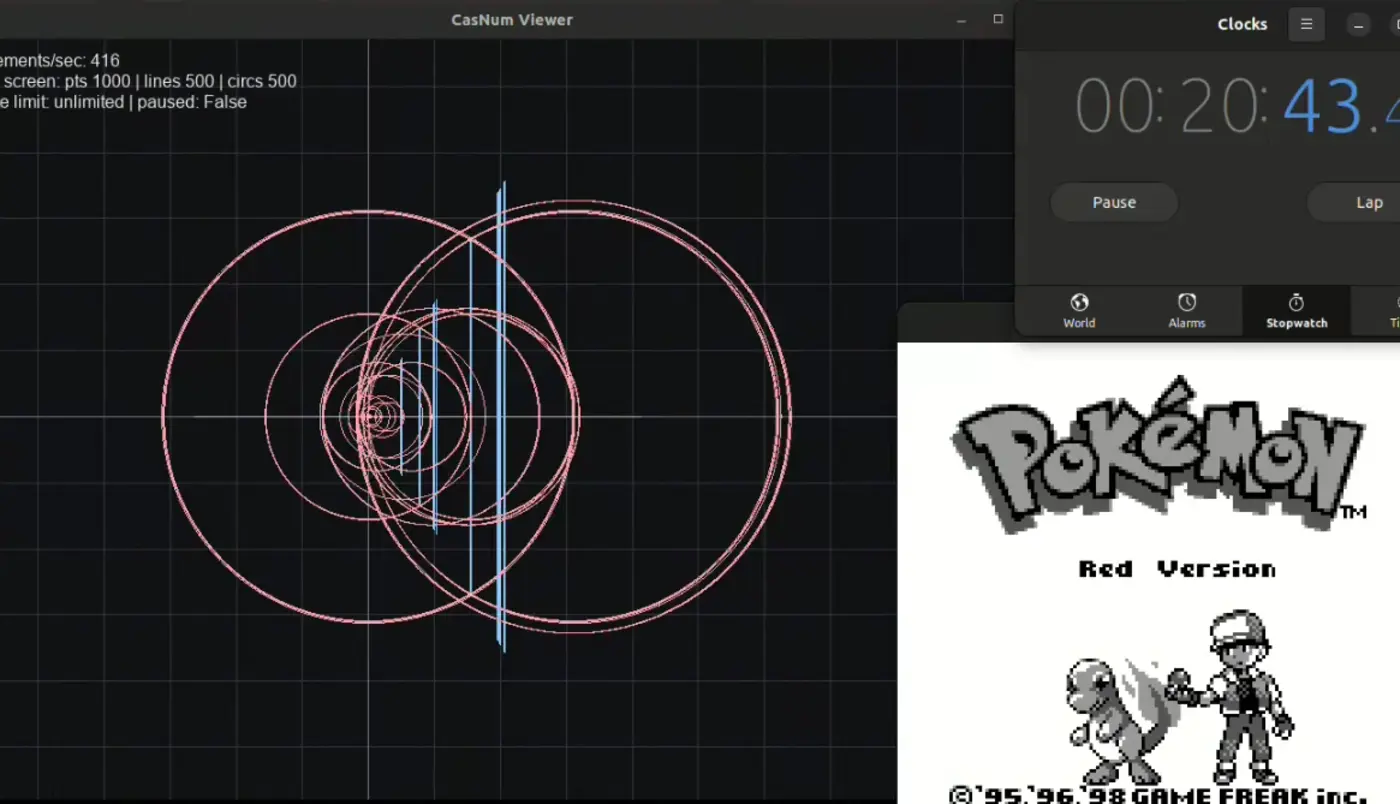The image size is (1400, 804).
Task: Click the CasNum Viewer title bar text
Action: click(511, 20)
